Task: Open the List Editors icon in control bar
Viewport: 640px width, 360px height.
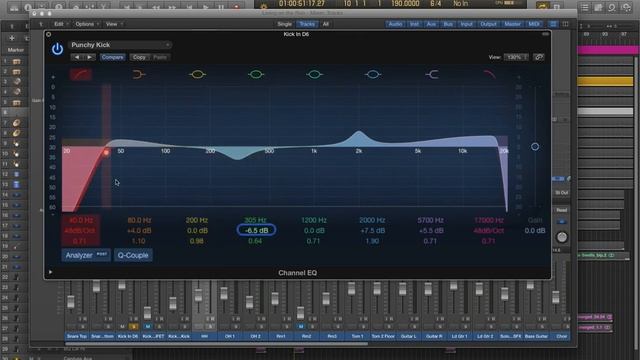Action: [584, 7]
